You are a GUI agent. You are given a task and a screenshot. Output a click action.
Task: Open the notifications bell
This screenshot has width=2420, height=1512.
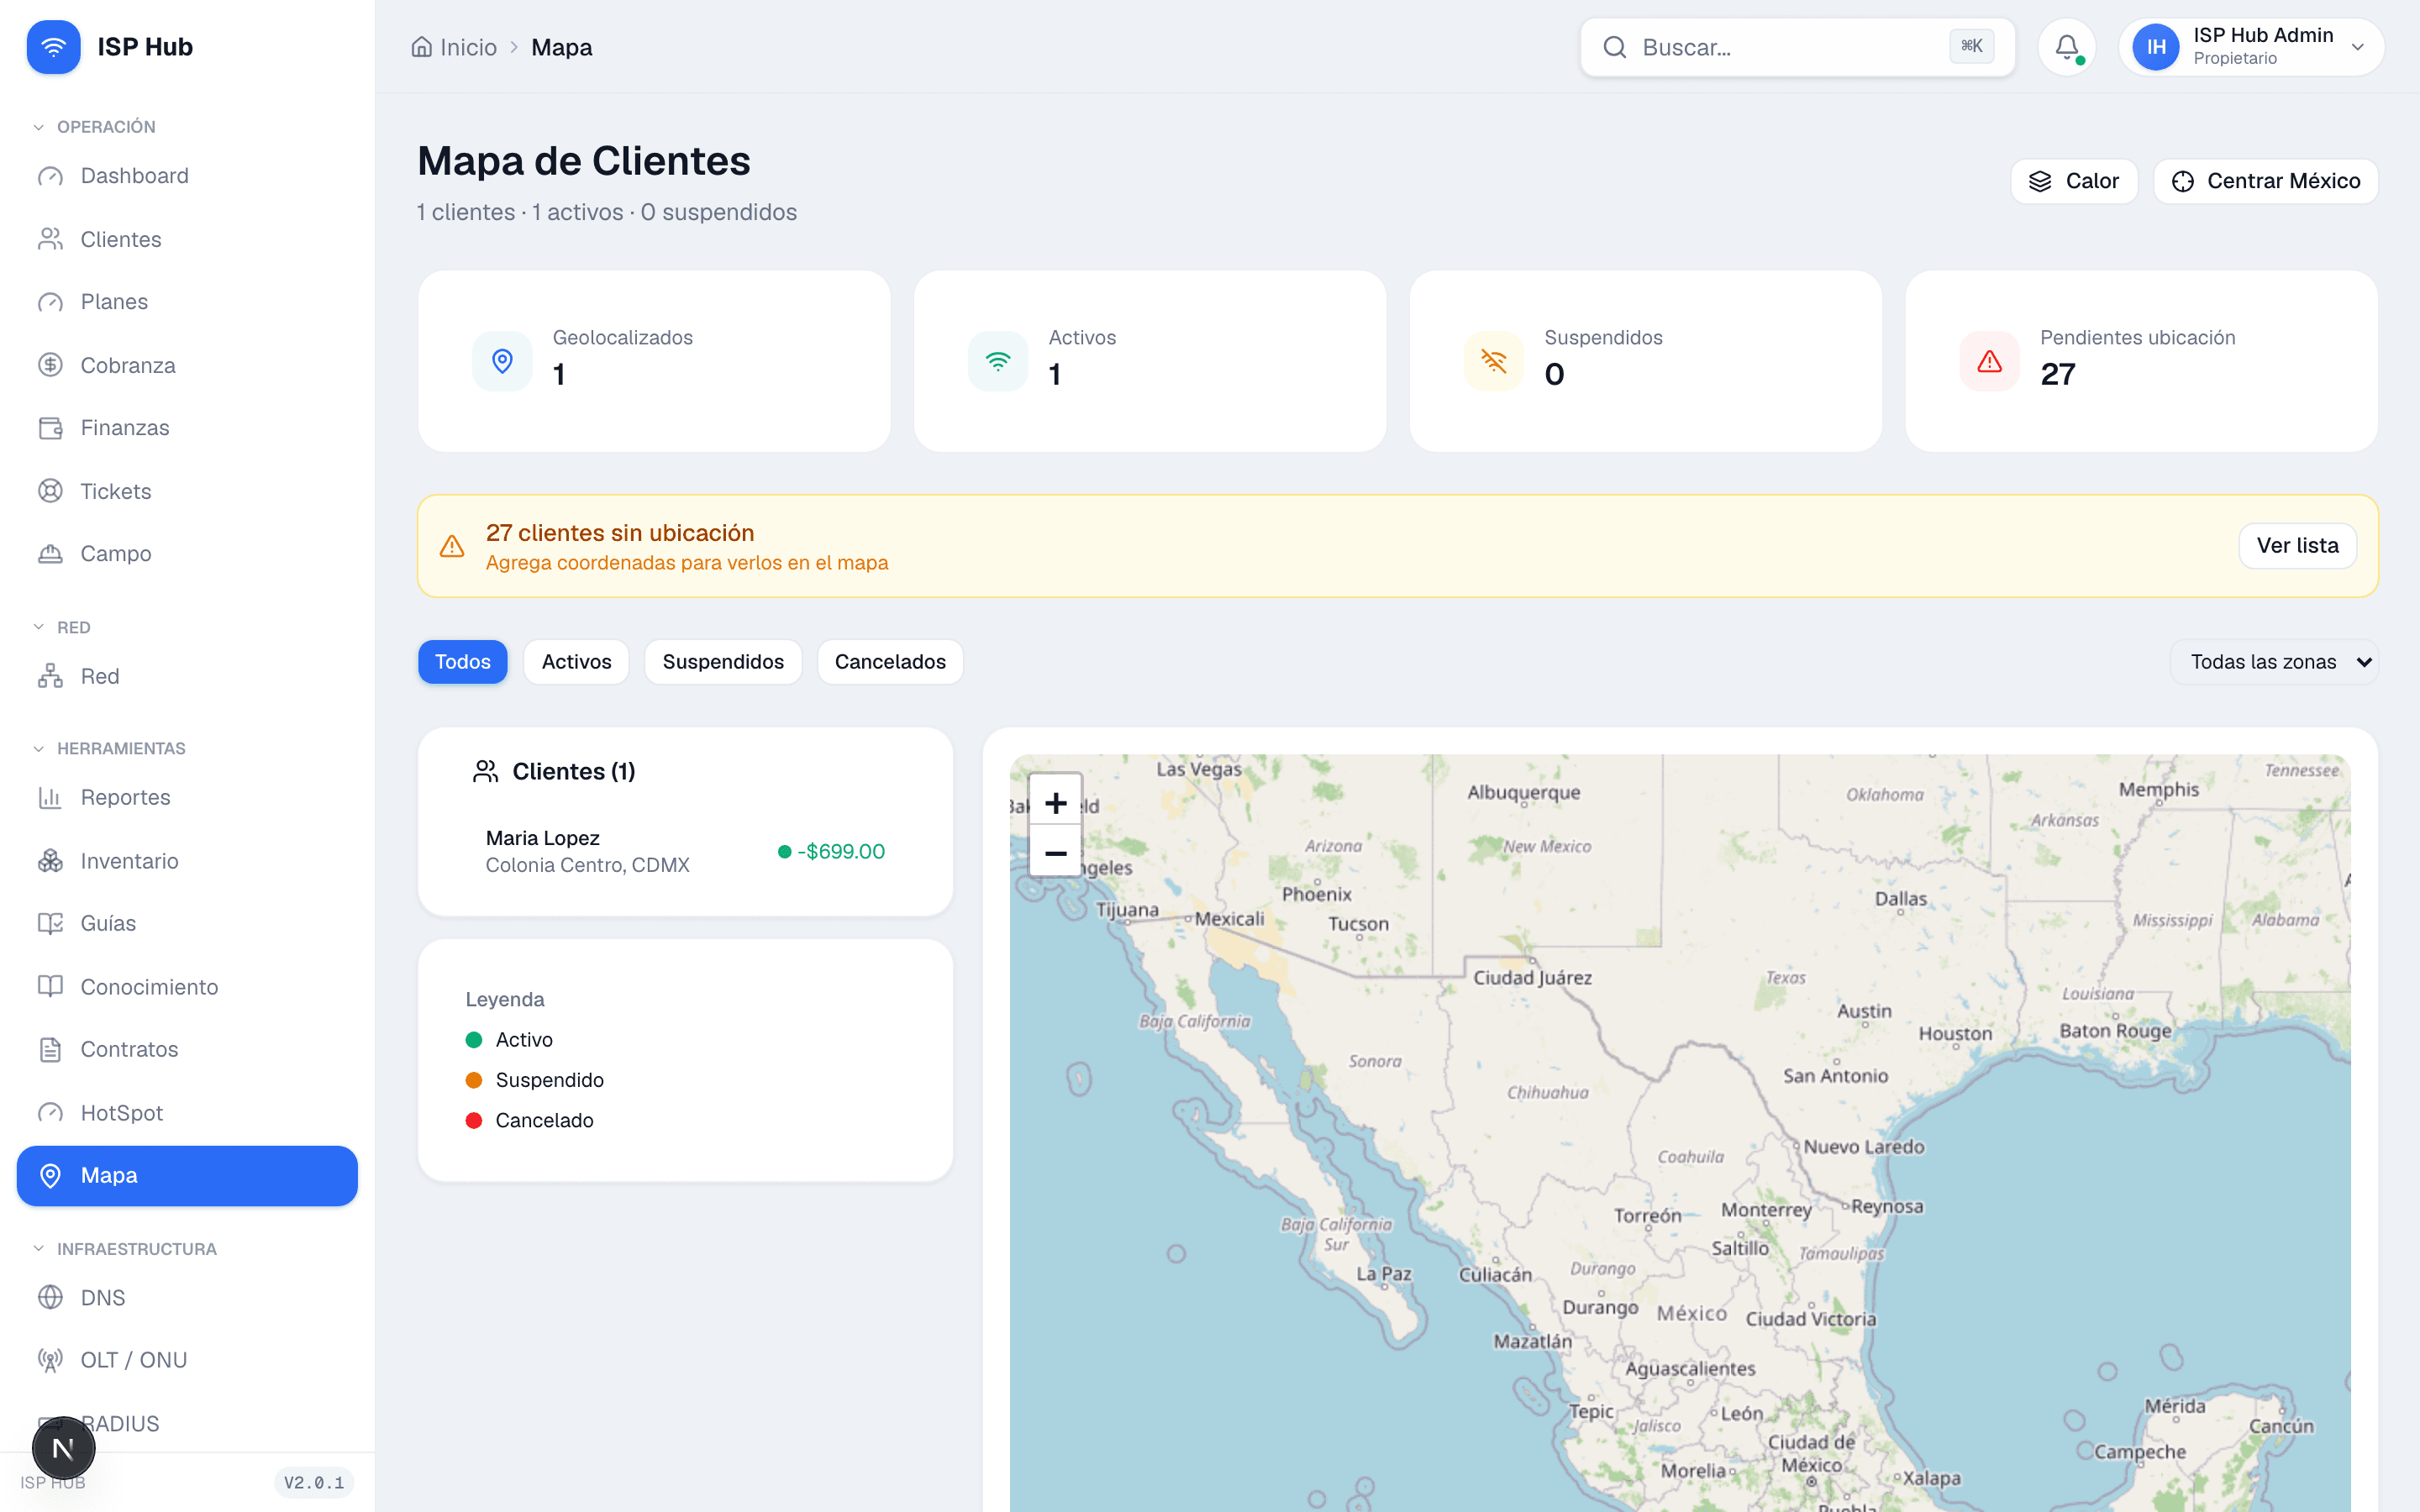pos(2067,47)
